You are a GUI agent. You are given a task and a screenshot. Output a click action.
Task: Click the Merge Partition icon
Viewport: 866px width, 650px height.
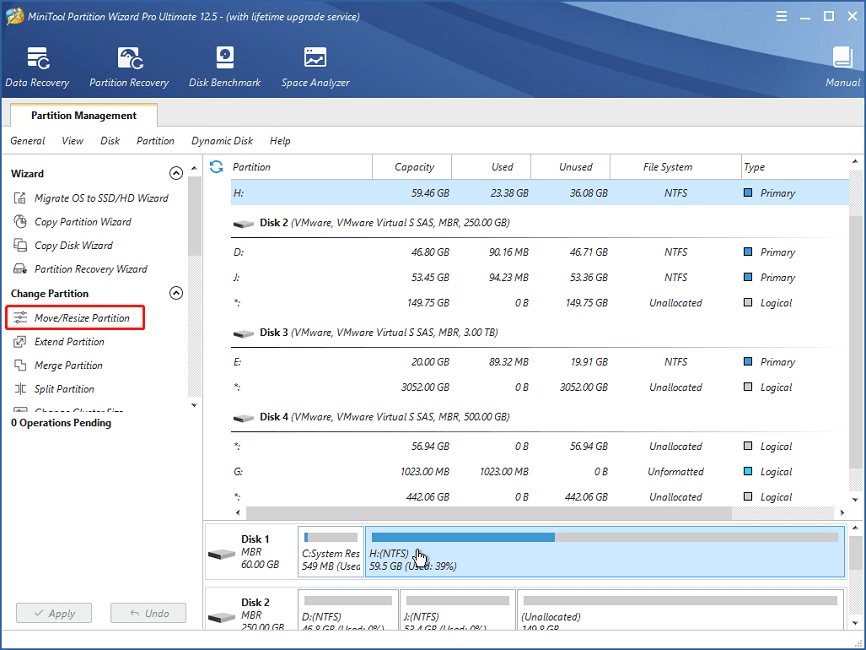(20, 365)
